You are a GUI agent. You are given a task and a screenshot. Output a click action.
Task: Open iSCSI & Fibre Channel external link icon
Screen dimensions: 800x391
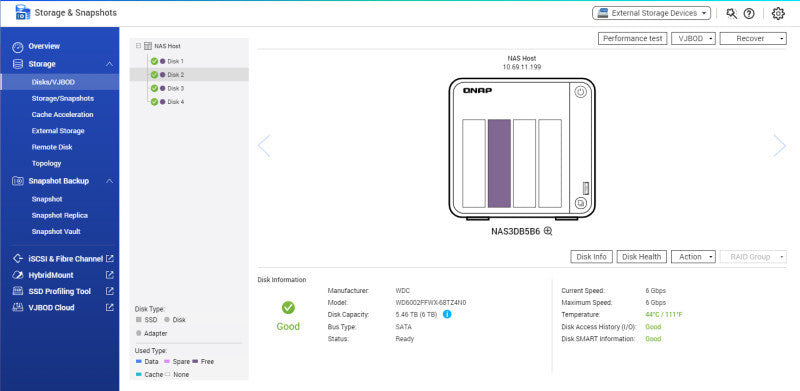(110, 259)
